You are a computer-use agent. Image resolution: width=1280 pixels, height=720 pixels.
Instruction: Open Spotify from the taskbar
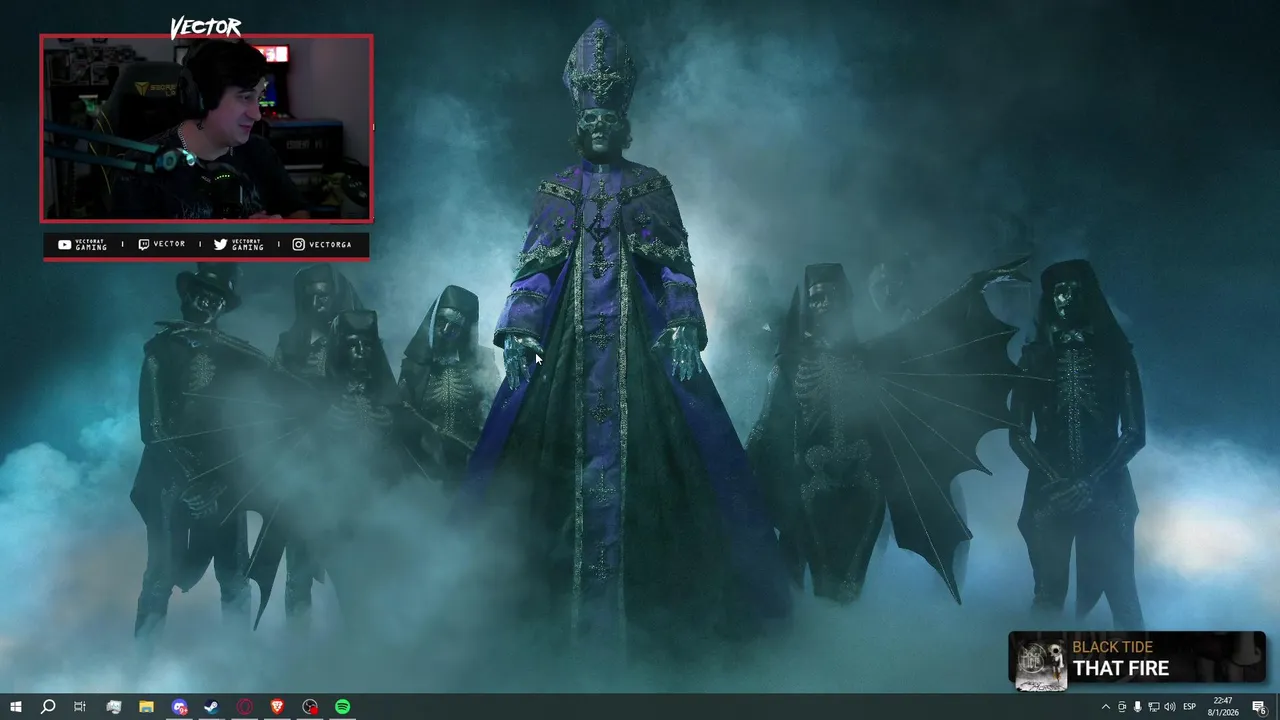[343, 707]
